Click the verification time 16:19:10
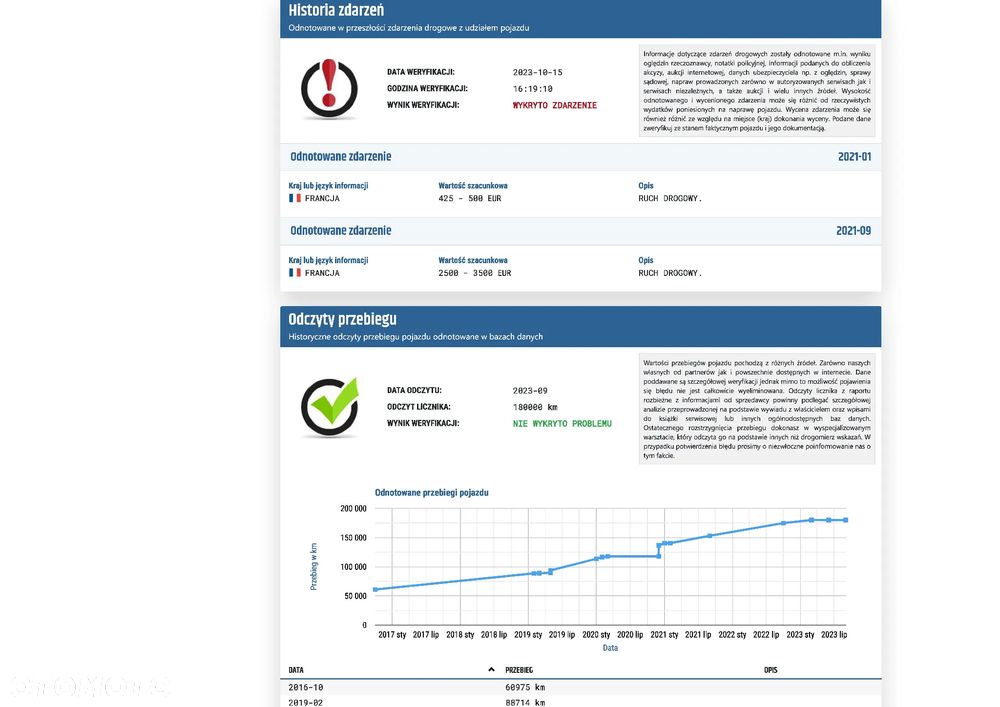Viewport: 1000px width, 707px height. click(533, 89)
